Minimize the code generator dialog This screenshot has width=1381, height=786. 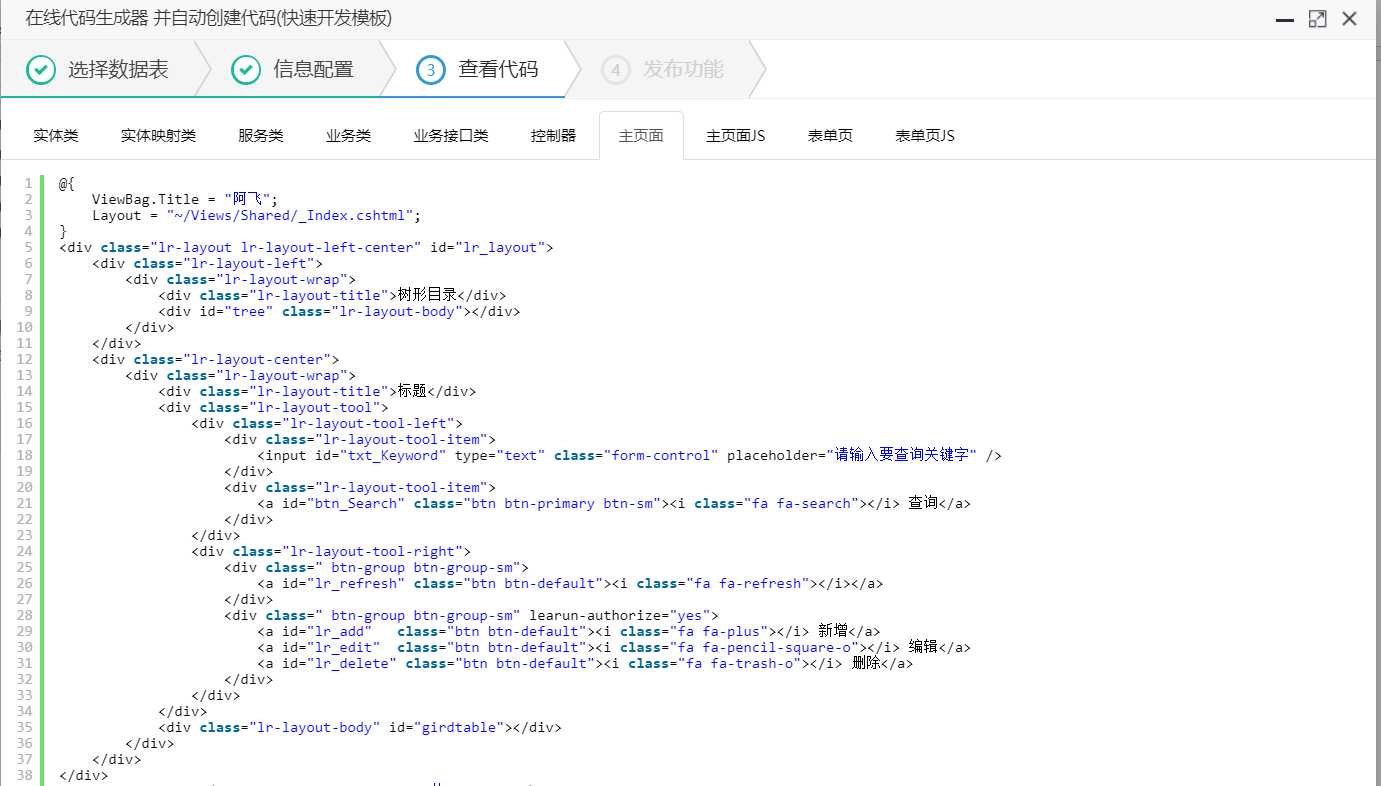coord(1285,19)
